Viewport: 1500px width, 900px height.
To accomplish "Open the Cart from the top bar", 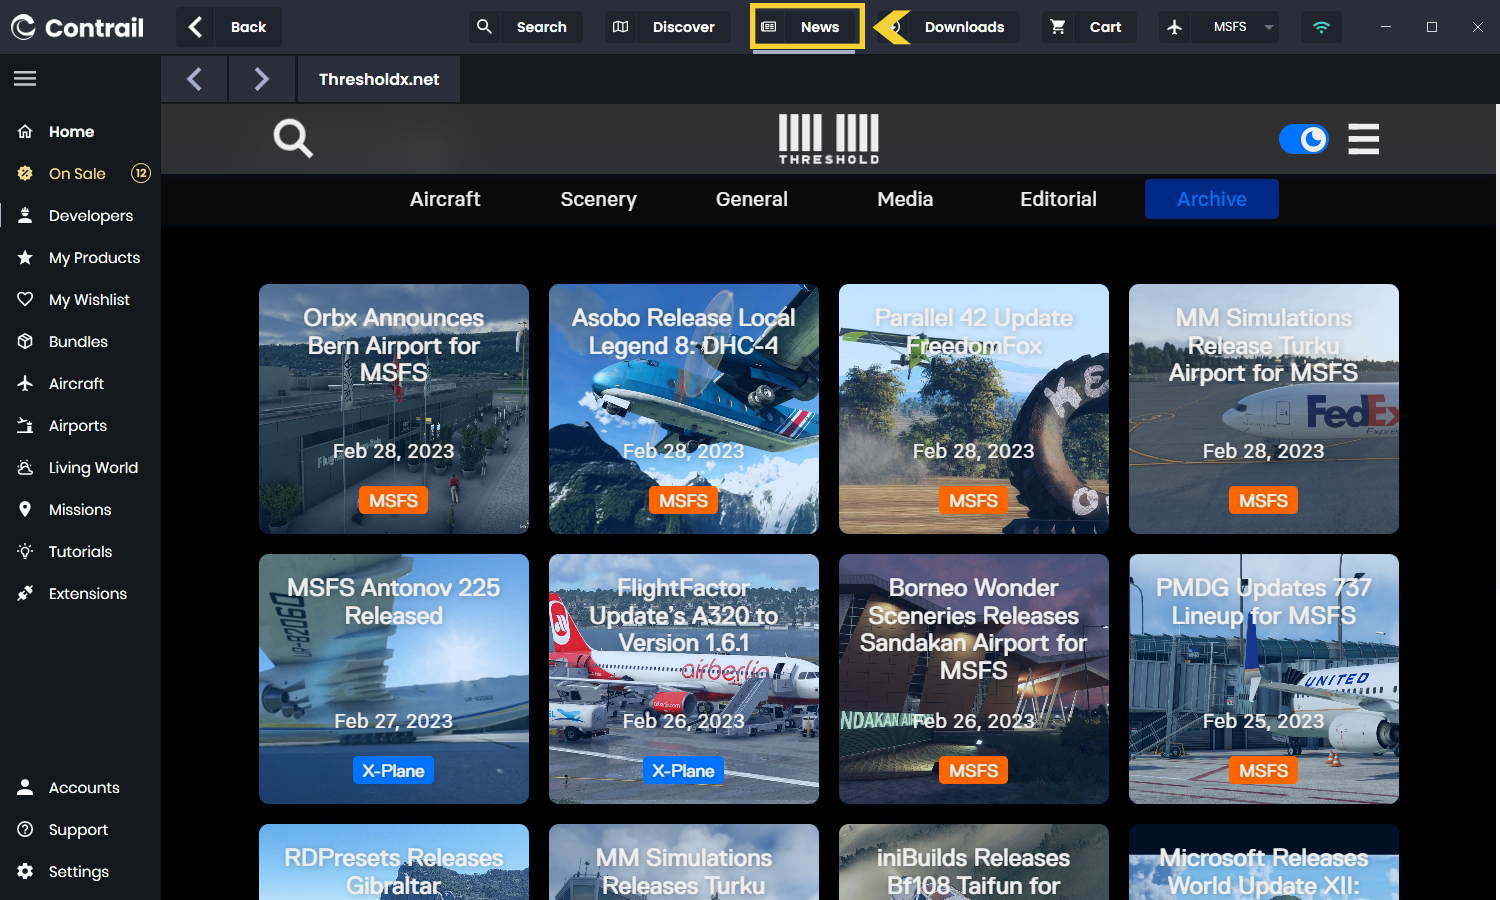I will tap(1086, 27).
